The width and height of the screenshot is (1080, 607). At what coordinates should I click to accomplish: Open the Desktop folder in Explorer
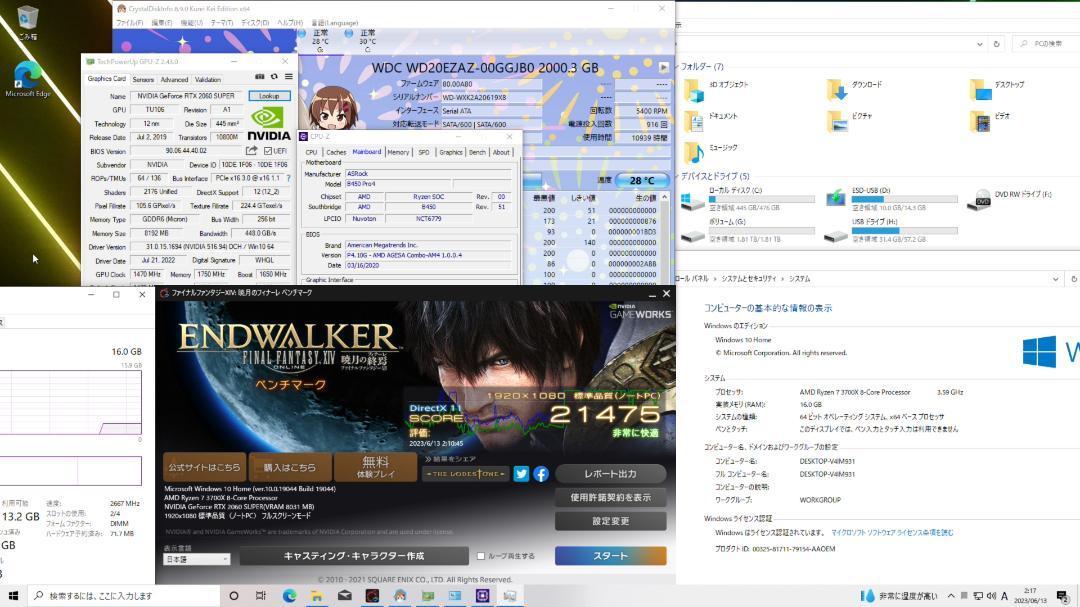point(997,90)
